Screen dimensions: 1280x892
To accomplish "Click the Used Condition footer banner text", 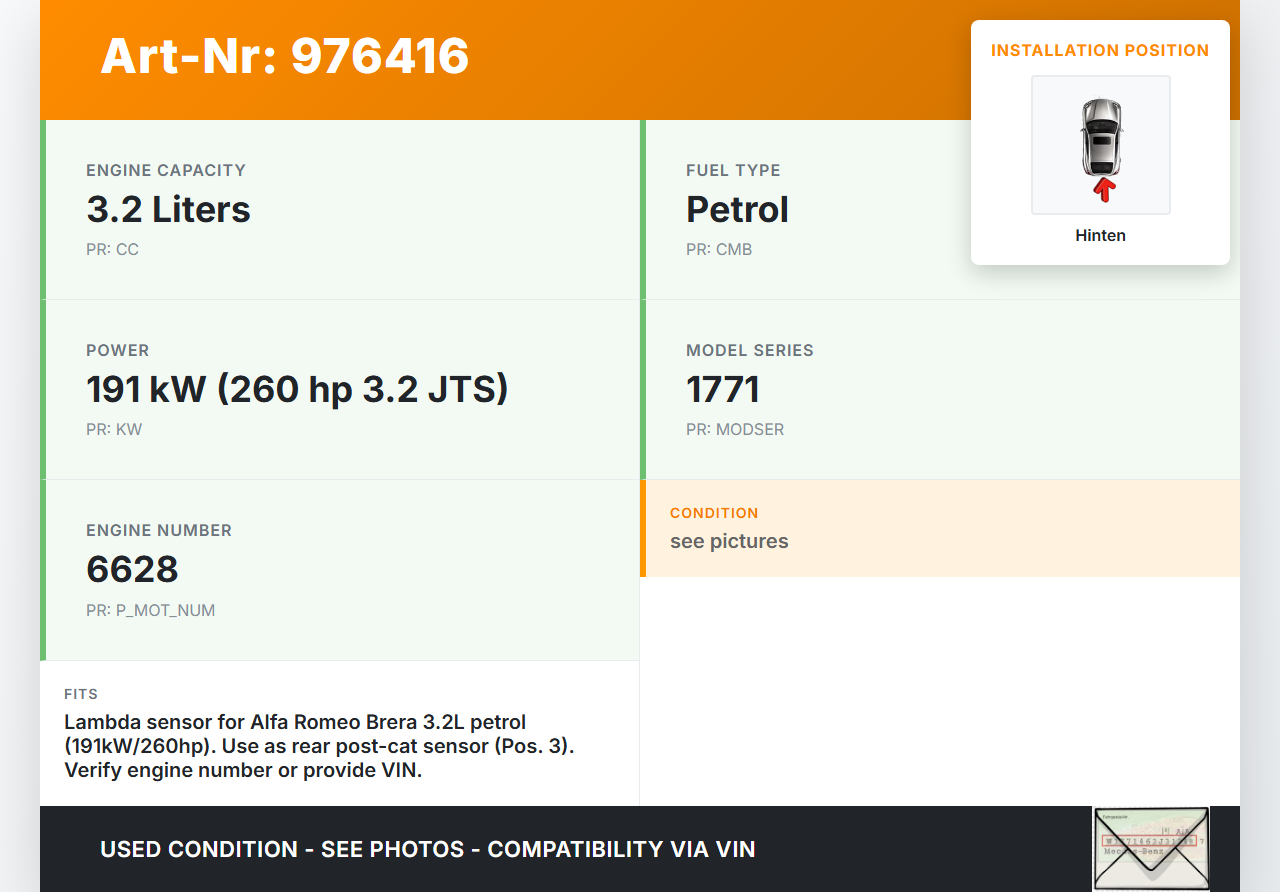I will (x=427, y=849).
